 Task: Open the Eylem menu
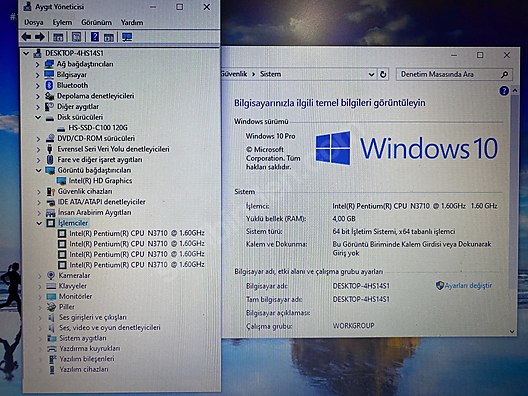point(62,23)
